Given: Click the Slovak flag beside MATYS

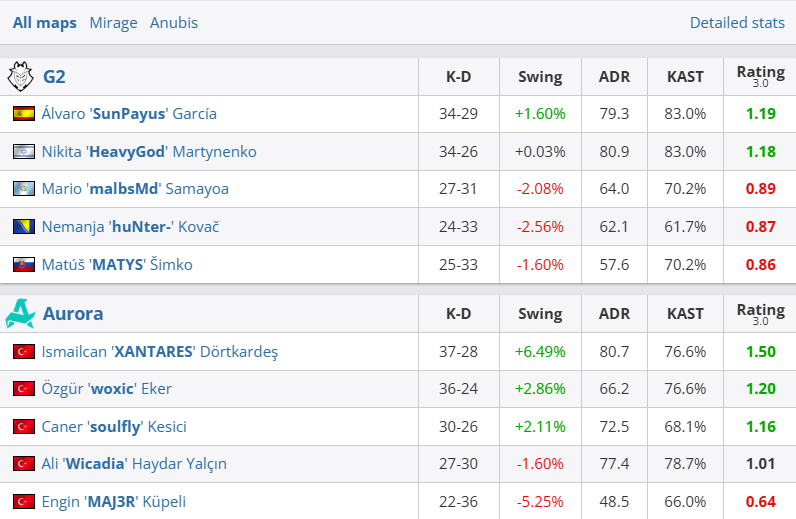Looking at the screenshot, I should pos(23,265).
